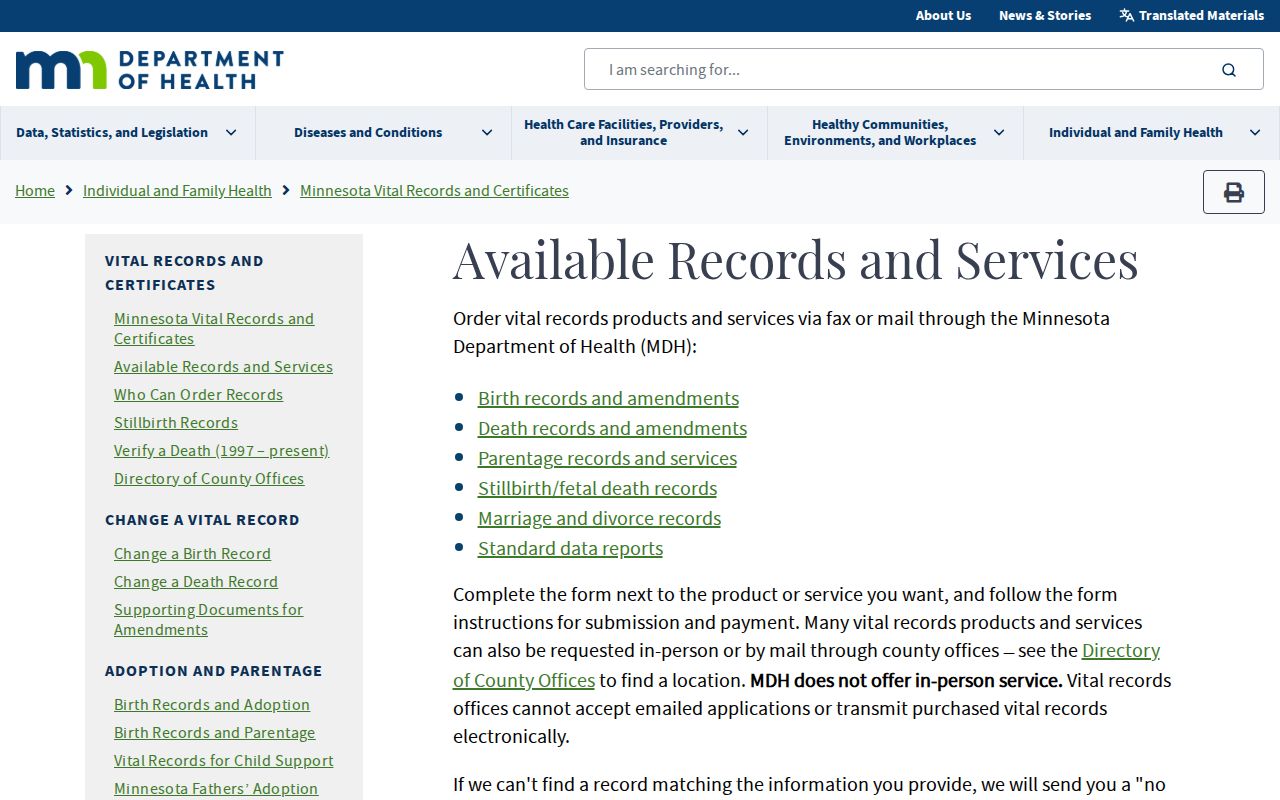
Task: Open Supporting Documents for Amendments link
Action: pos(208,620)
